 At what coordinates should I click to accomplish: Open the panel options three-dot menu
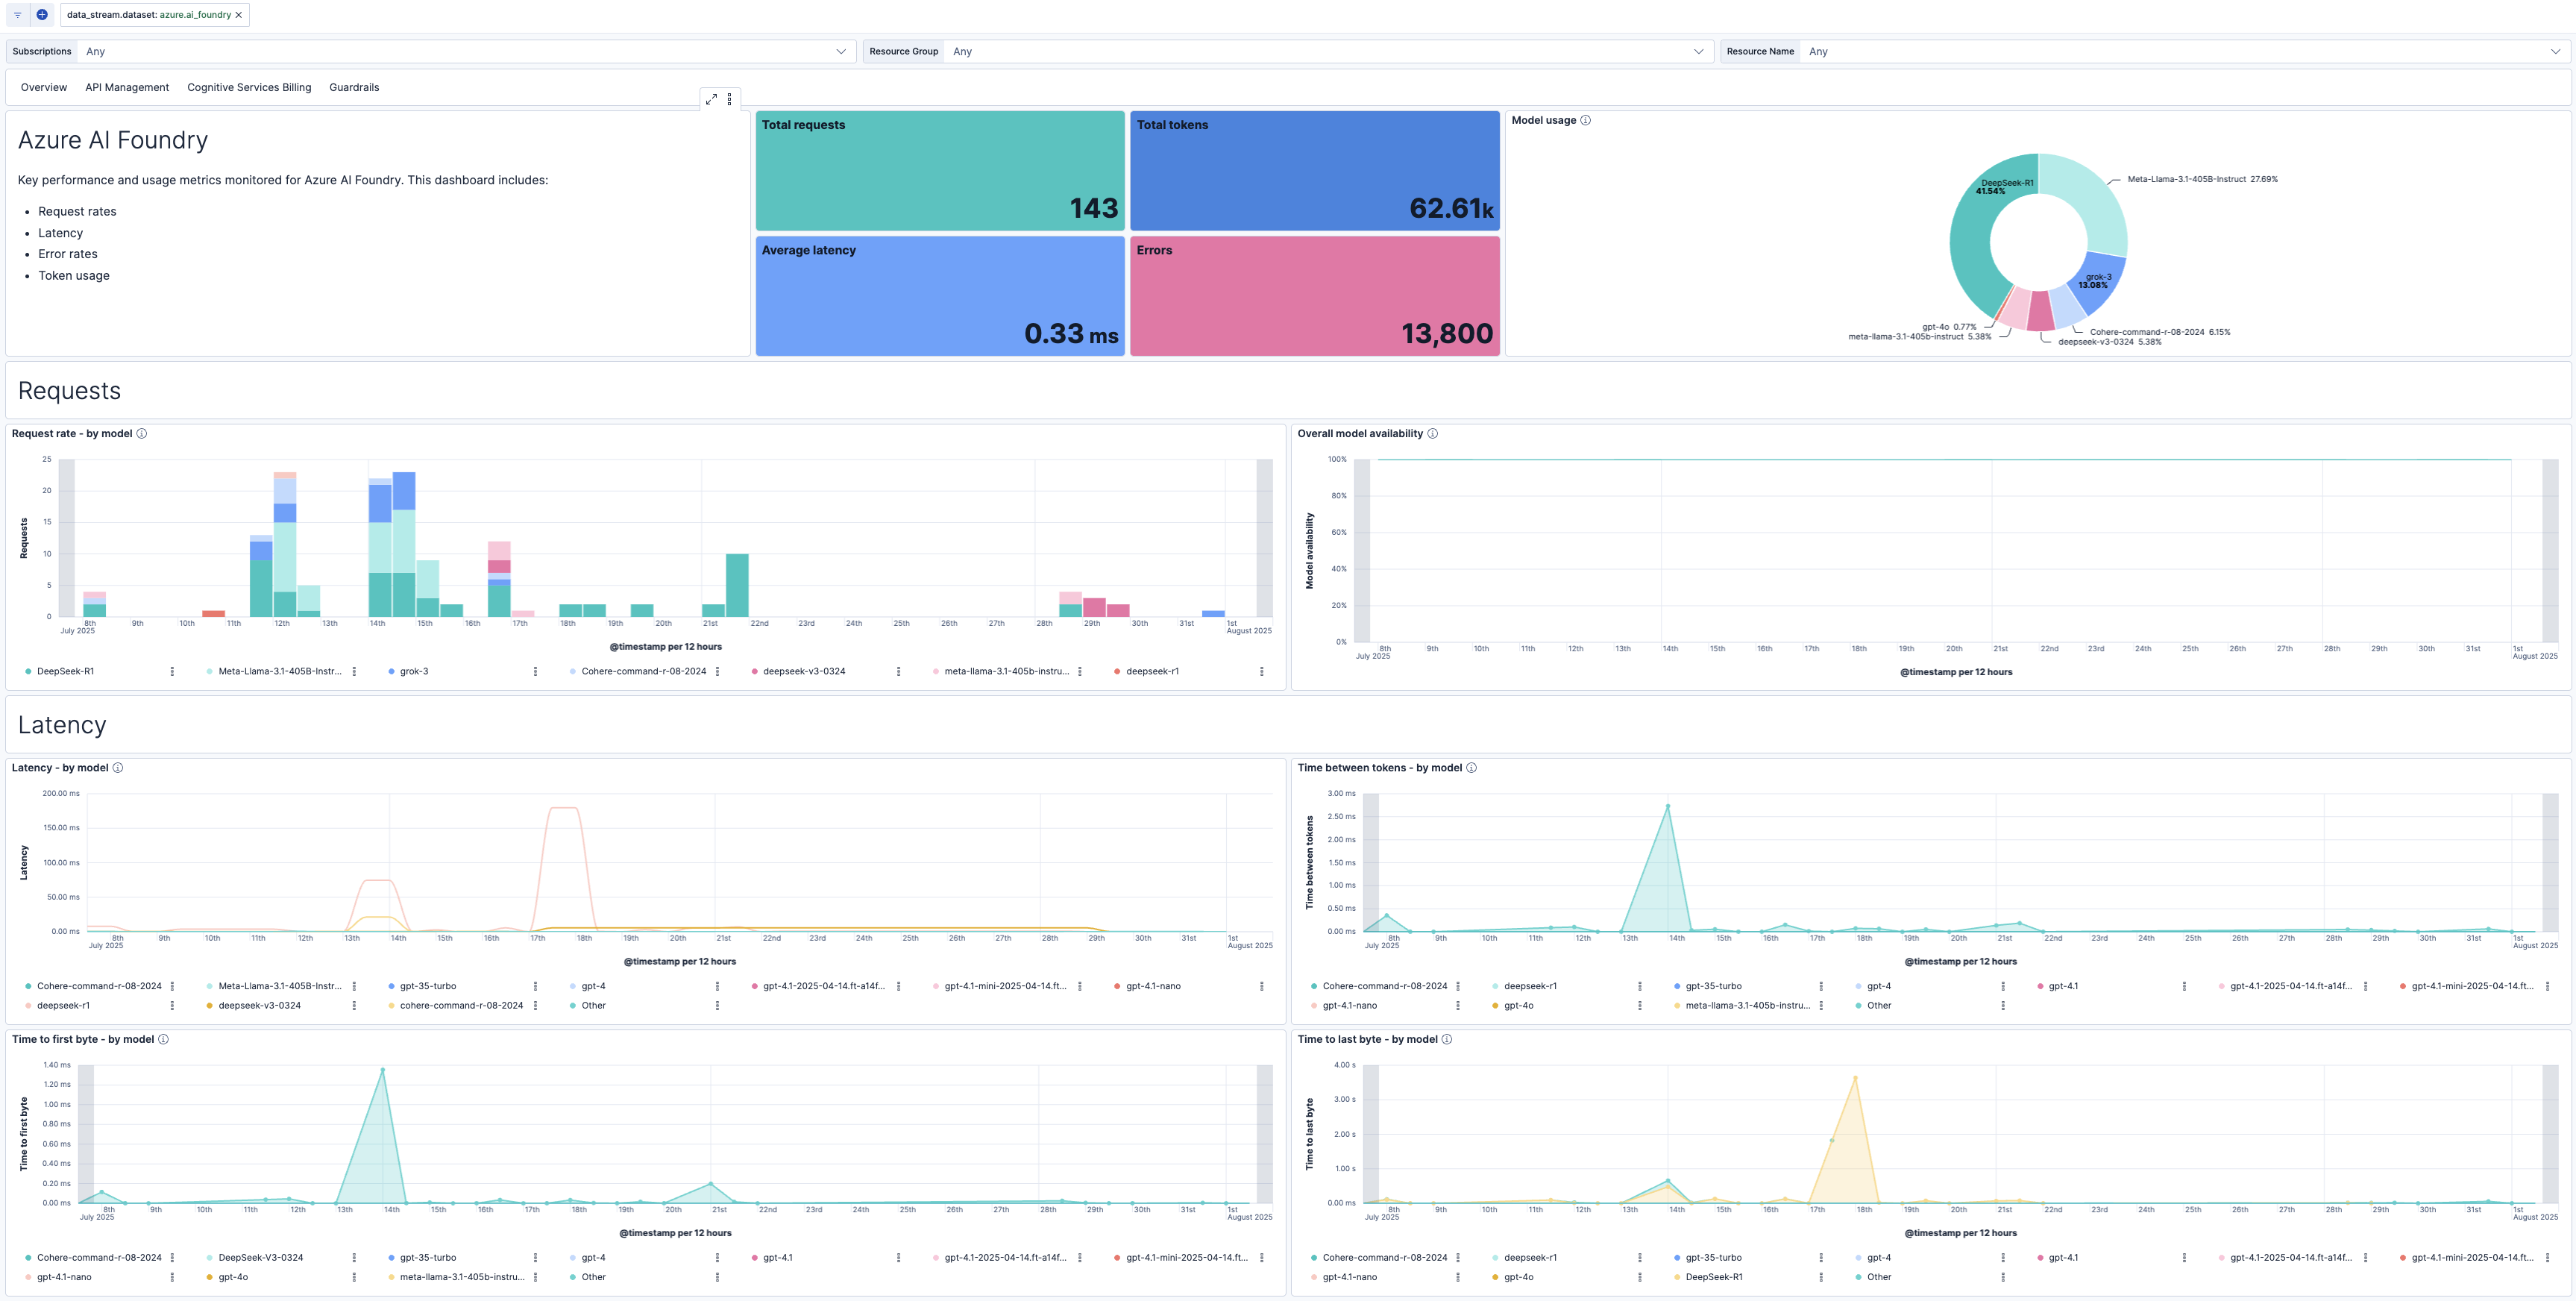click(x=729, y=99)
